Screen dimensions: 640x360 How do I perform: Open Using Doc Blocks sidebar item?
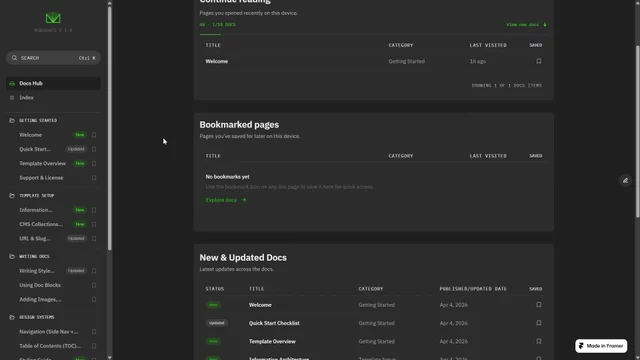[40, 285]
